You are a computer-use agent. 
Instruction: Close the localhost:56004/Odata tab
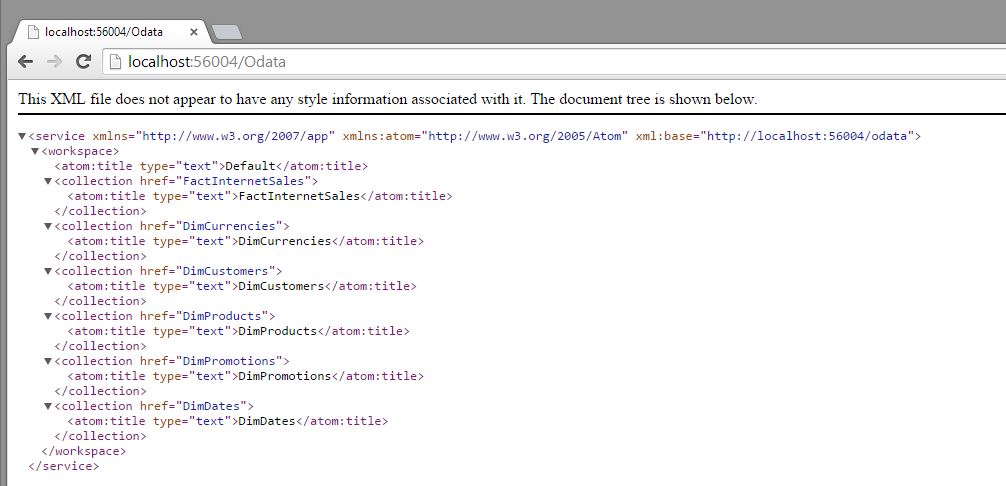(x=194, y=31)
